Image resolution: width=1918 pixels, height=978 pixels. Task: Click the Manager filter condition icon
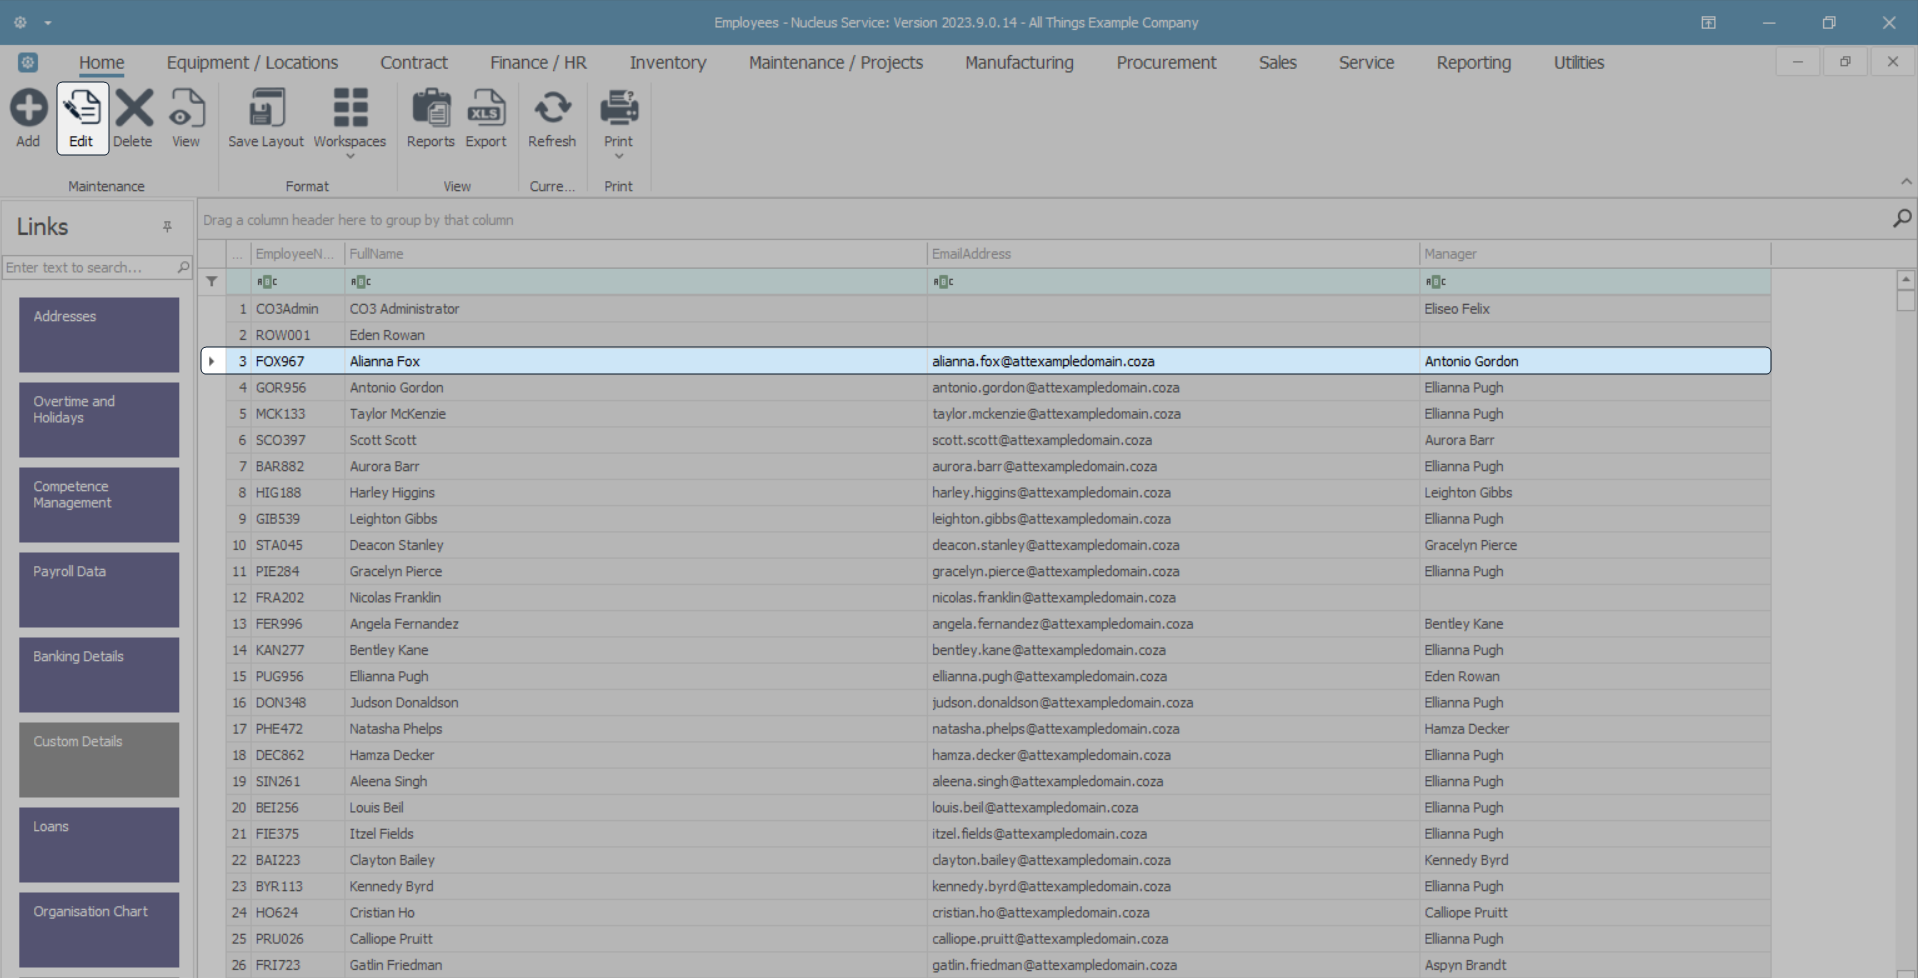(x=1436, y=282)
